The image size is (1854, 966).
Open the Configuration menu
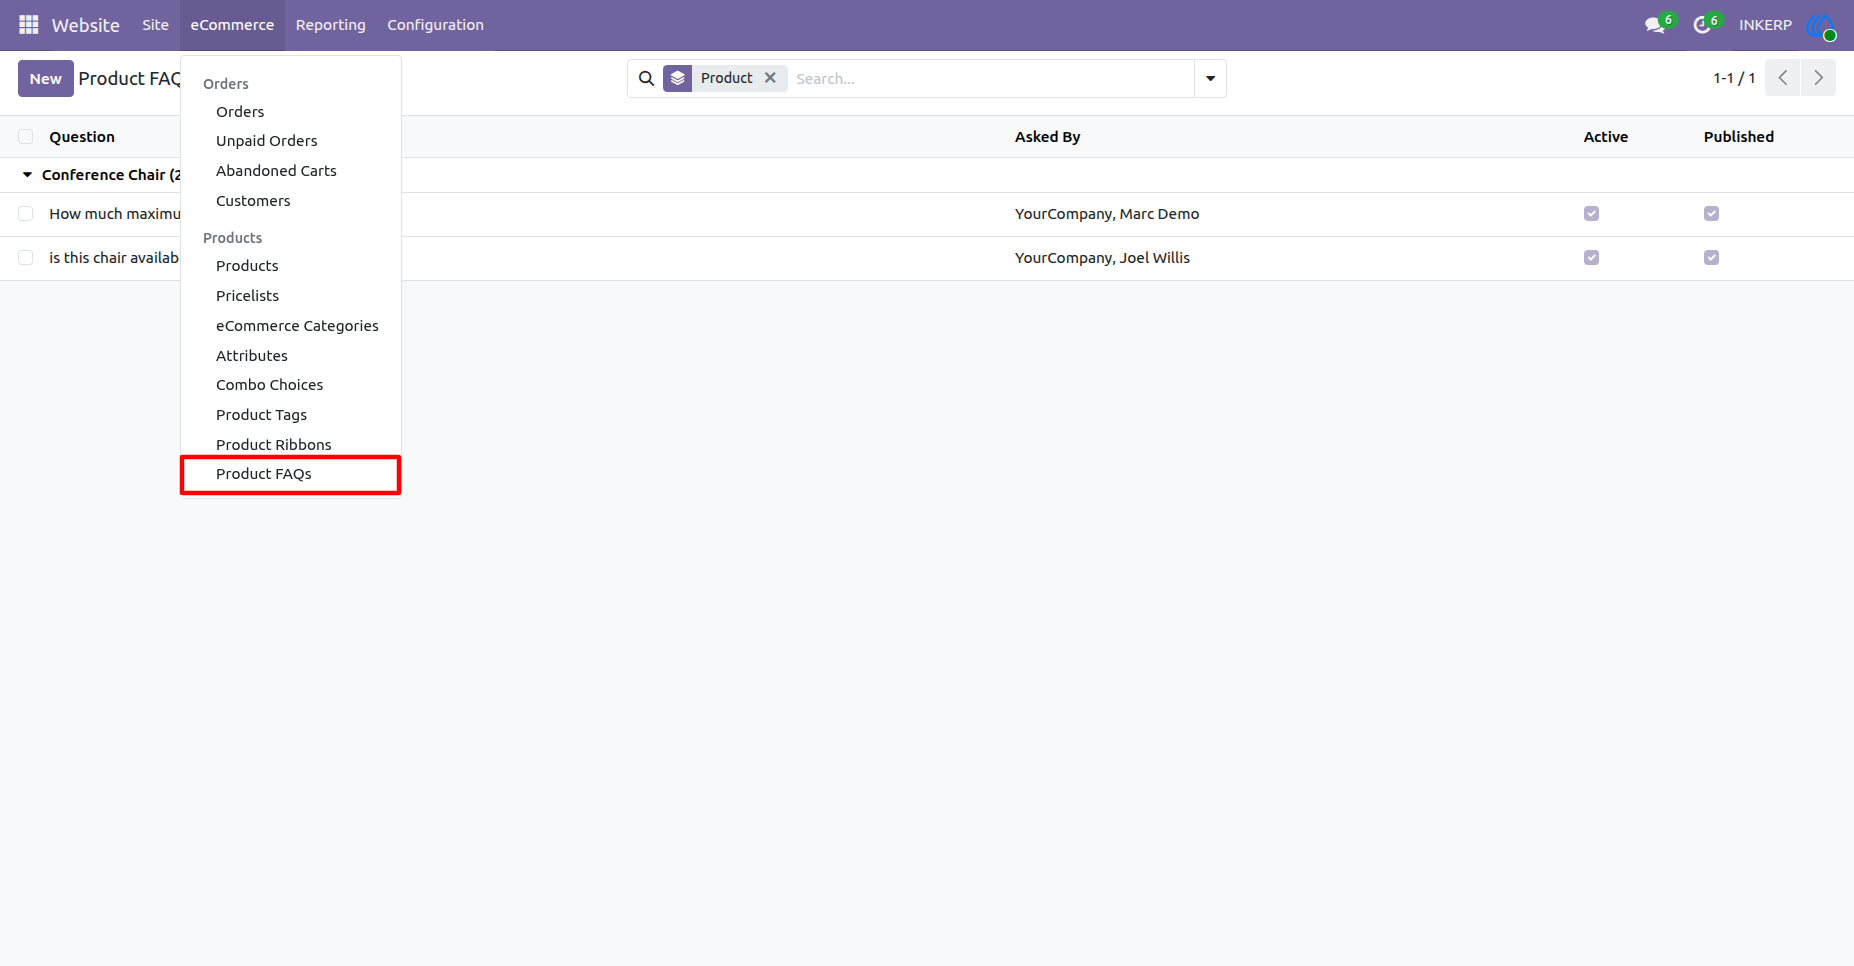(435, 25)
